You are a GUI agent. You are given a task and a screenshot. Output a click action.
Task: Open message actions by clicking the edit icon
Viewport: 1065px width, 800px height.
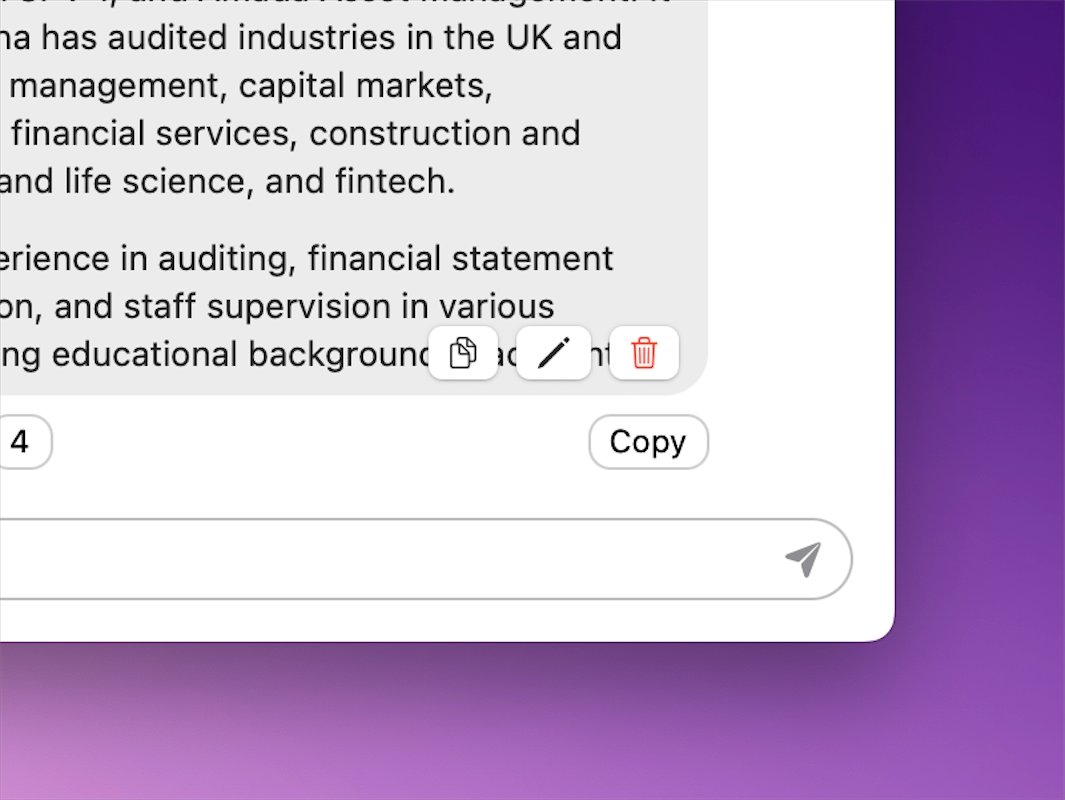pos(553,353)
